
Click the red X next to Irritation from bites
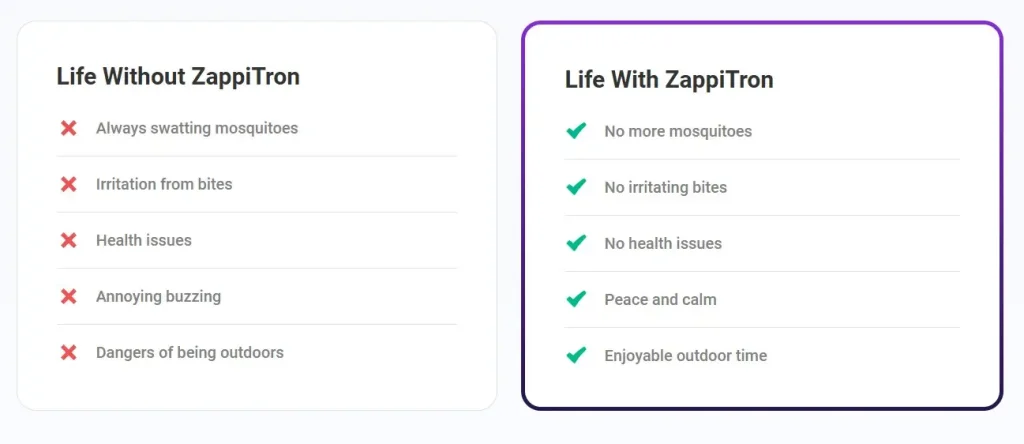coord(69,184)
